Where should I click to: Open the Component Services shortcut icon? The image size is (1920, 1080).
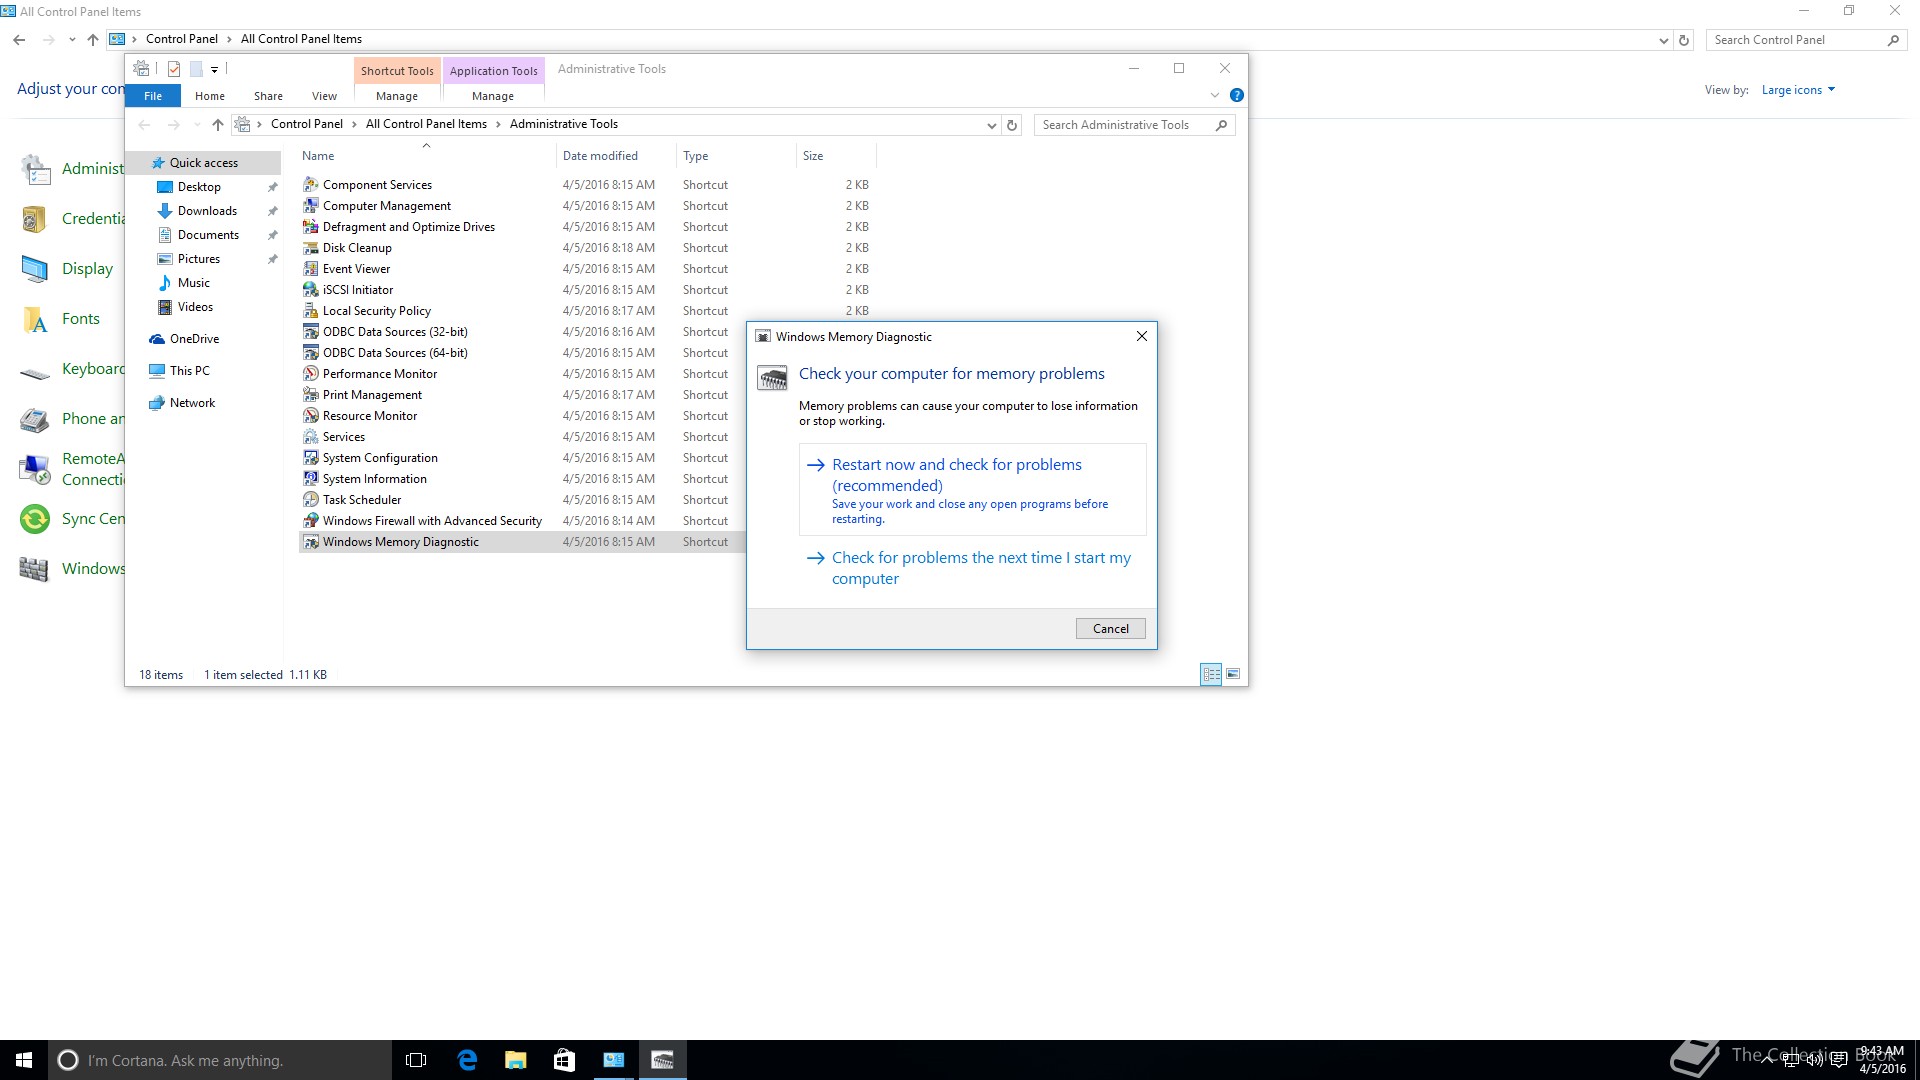[x=311, y=184]
